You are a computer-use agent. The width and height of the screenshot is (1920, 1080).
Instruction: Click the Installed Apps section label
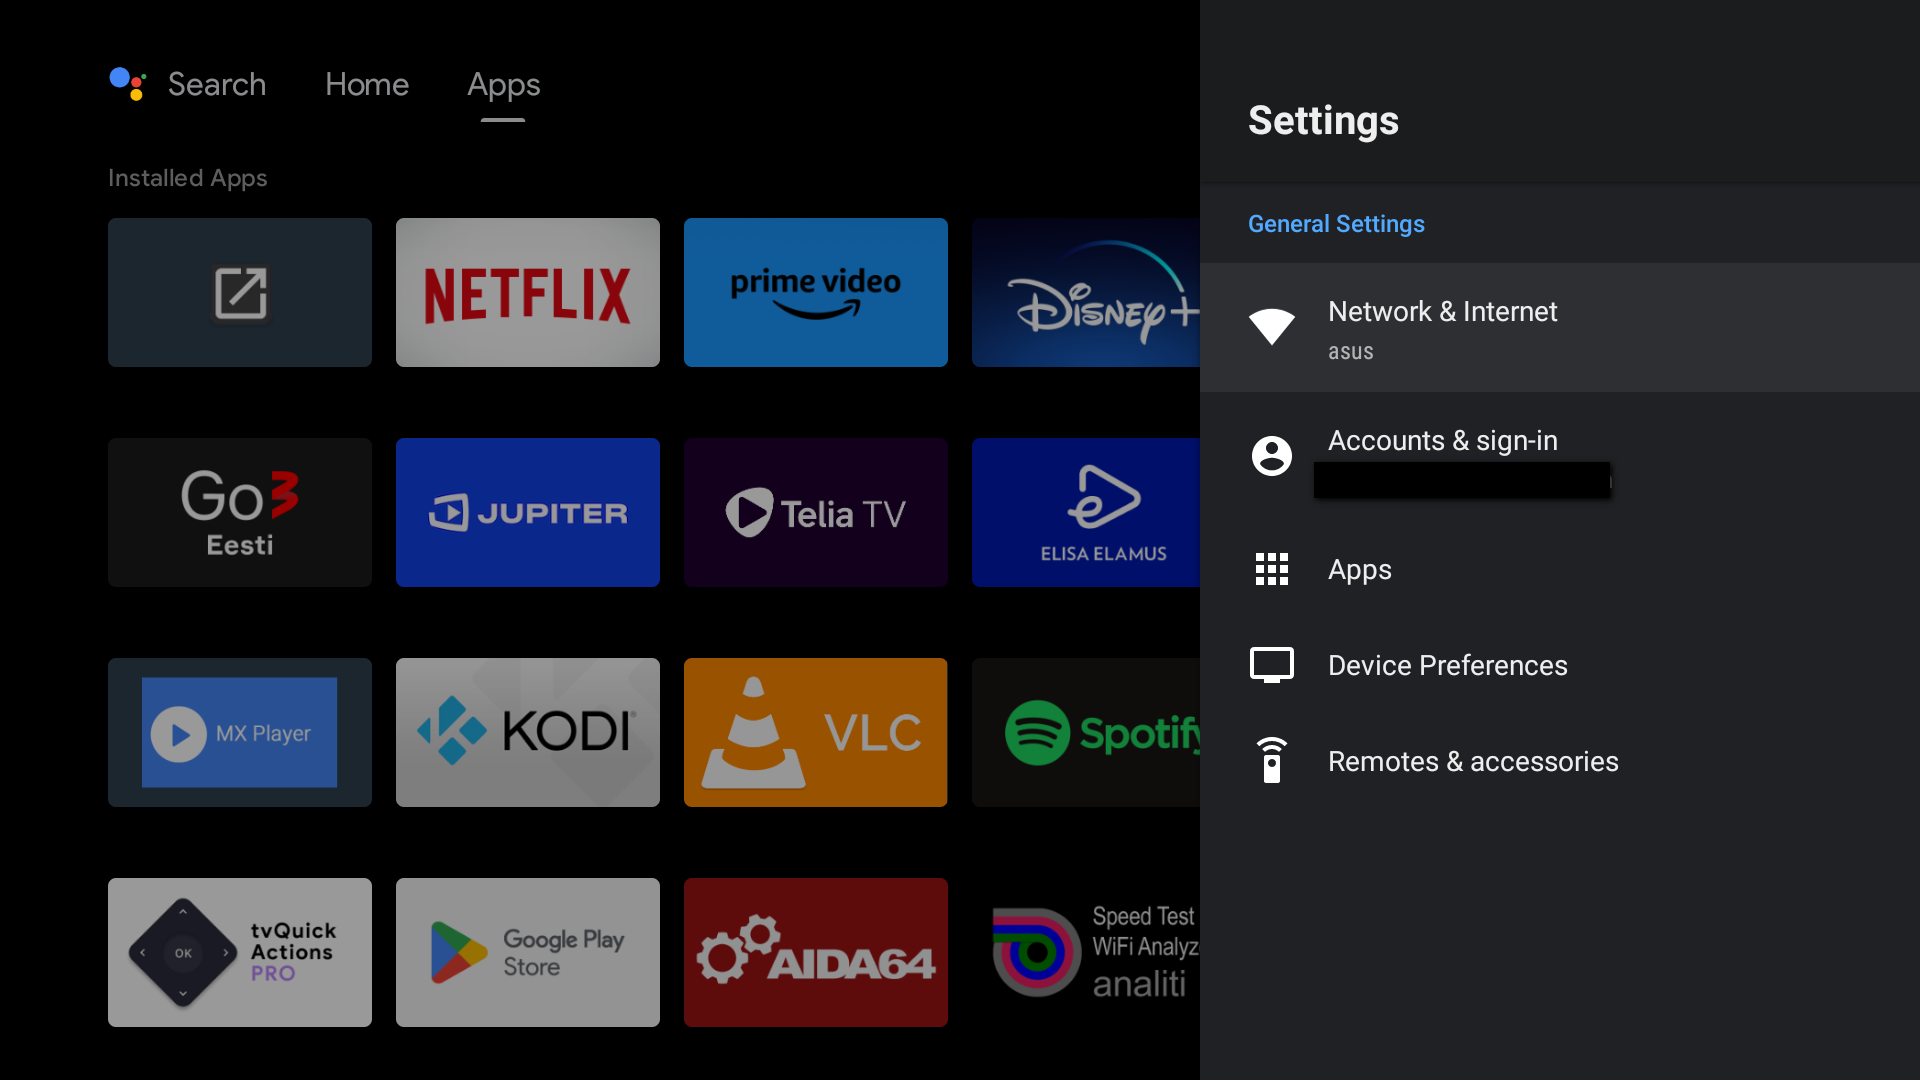[x=188, y=178]
